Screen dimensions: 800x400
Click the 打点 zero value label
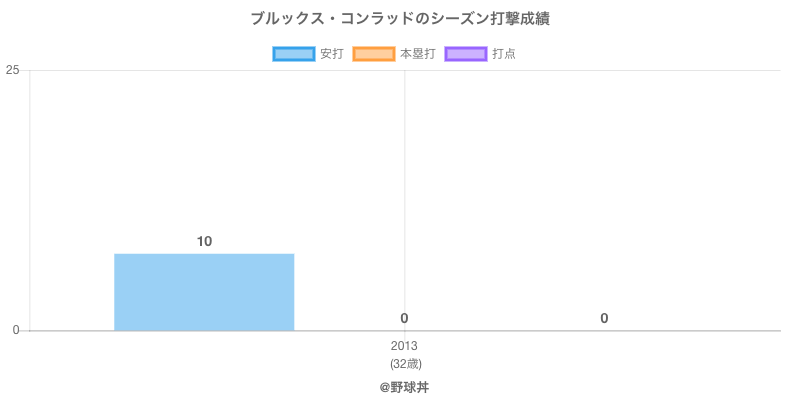pos(604,319)
